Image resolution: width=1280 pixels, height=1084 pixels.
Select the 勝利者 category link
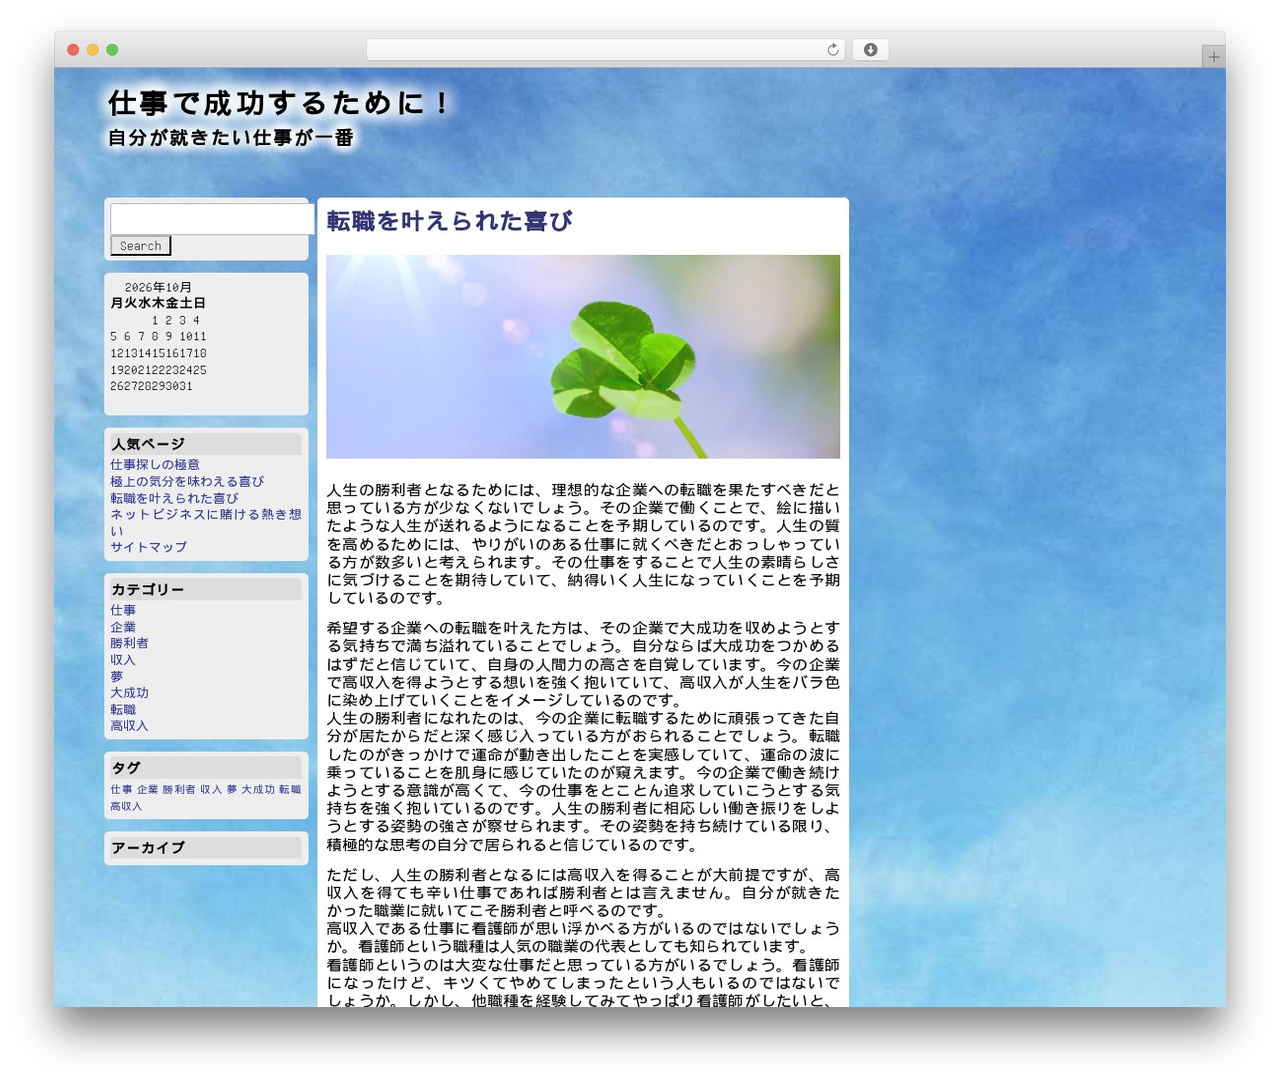(129, 643)
